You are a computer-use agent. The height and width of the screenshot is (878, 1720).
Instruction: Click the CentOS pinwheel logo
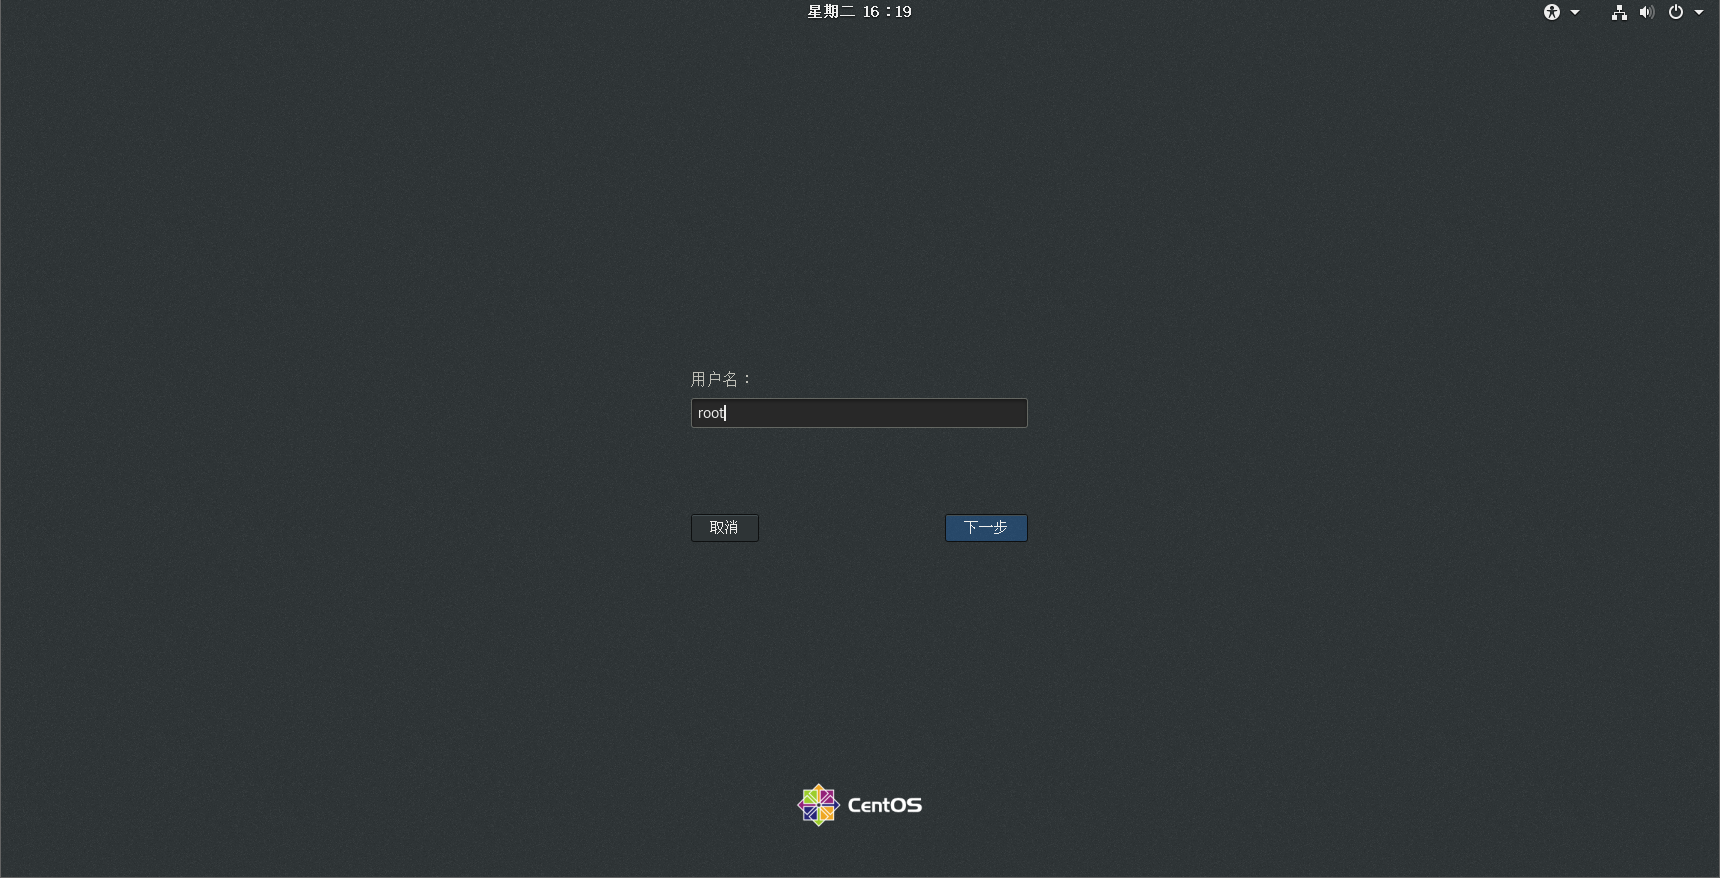point(818,805)
